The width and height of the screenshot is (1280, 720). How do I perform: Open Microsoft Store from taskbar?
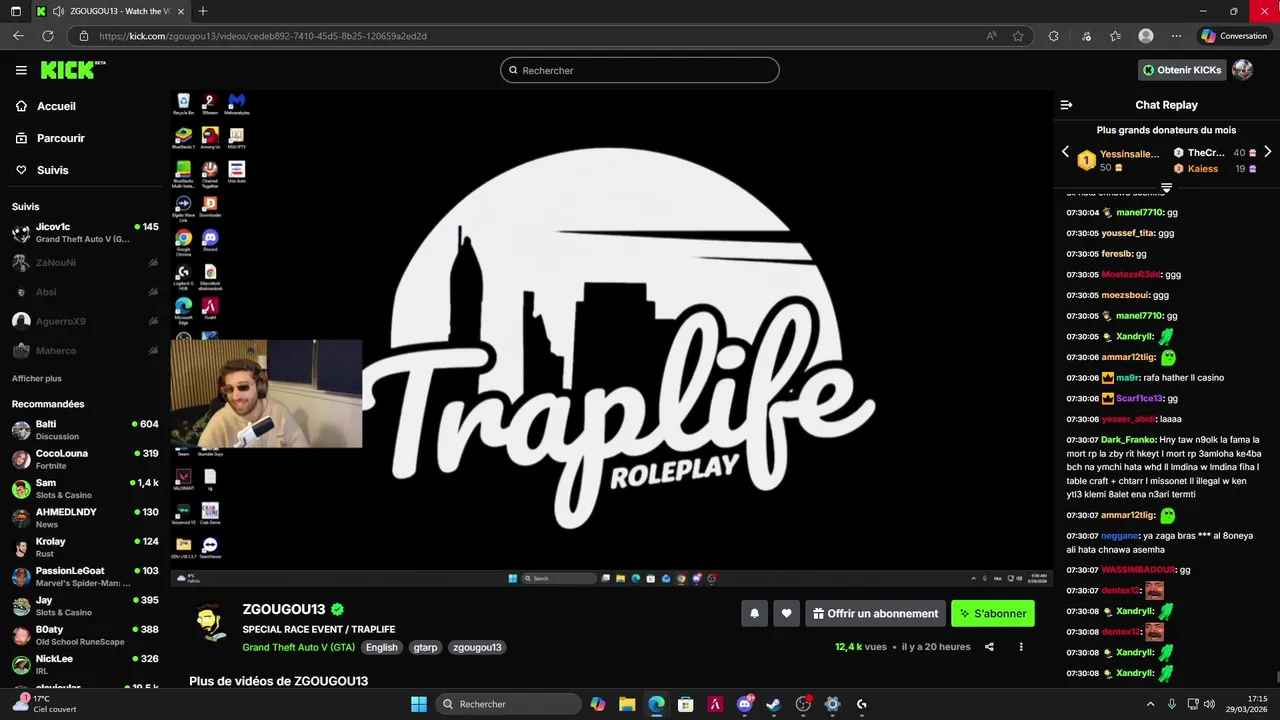686,704
